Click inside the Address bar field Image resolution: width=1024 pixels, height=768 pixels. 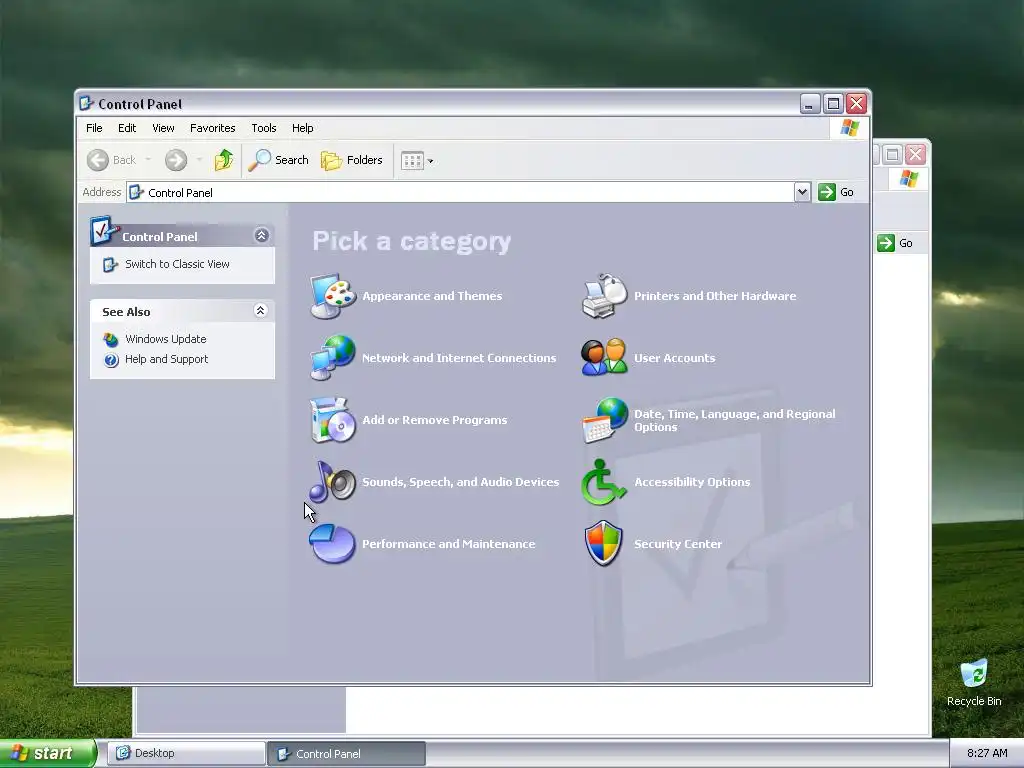tap(460, 192)
